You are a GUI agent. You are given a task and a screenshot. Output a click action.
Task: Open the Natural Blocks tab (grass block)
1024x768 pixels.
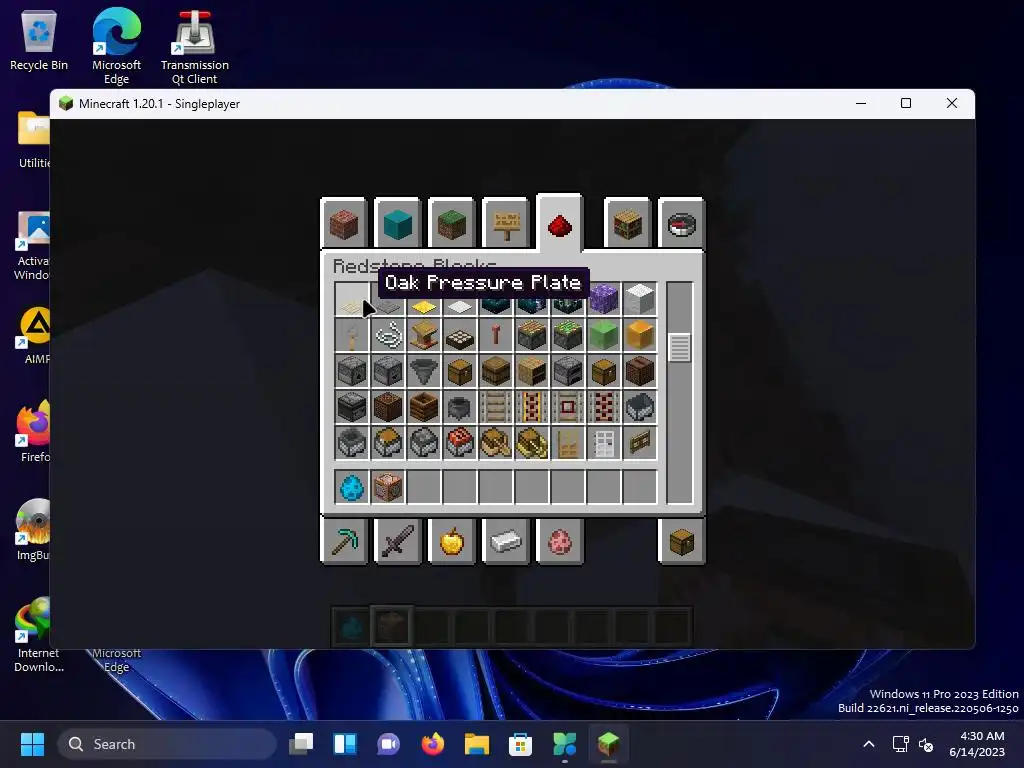451,224
